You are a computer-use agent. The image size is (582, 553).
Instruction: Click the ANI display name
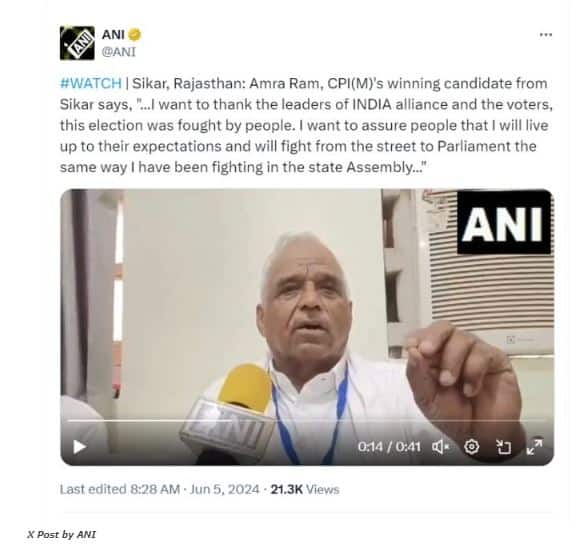point(113,35)
